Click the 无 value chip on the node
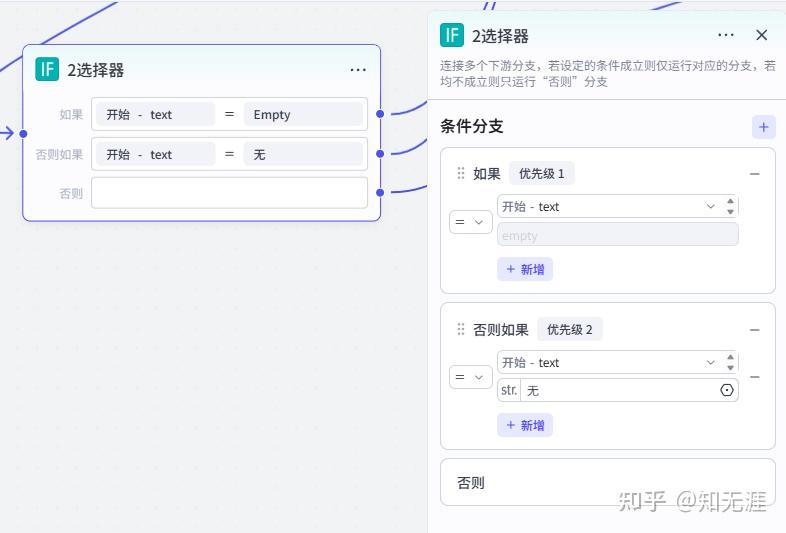The height and width of the screenshot is (533, 786). click(x=303, y=154)
